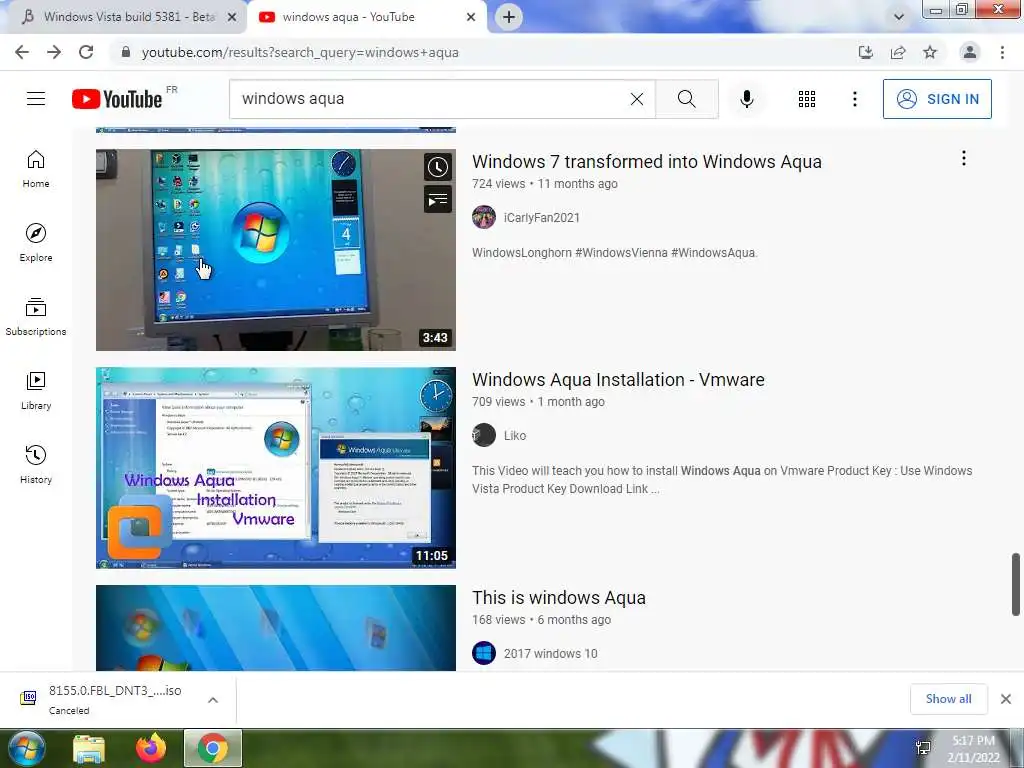Reload the YouTube page
The height and width of the screenshot is (768, 1024).
click(x=86, y=52)
